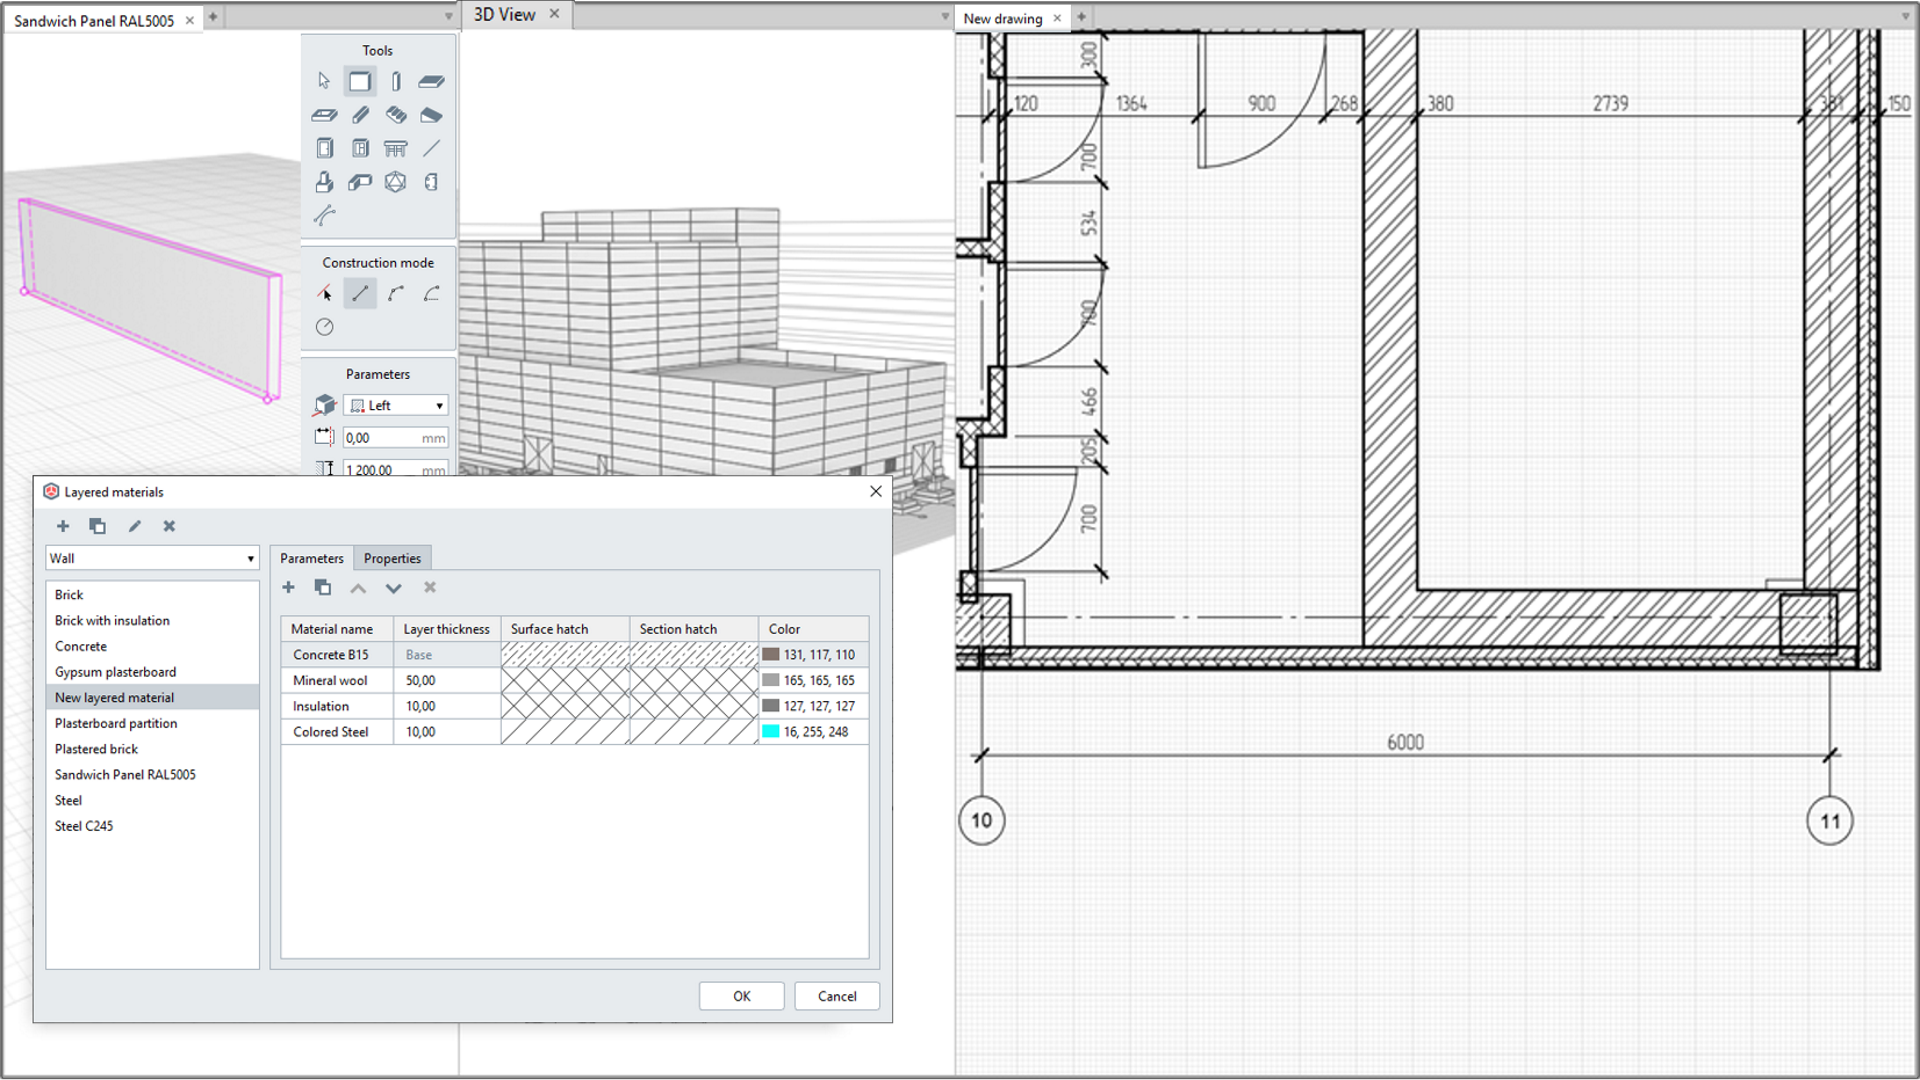Switch to three-point arc construction mode
Viewport: 1920px width, 1080px height.
click(396, 294)
